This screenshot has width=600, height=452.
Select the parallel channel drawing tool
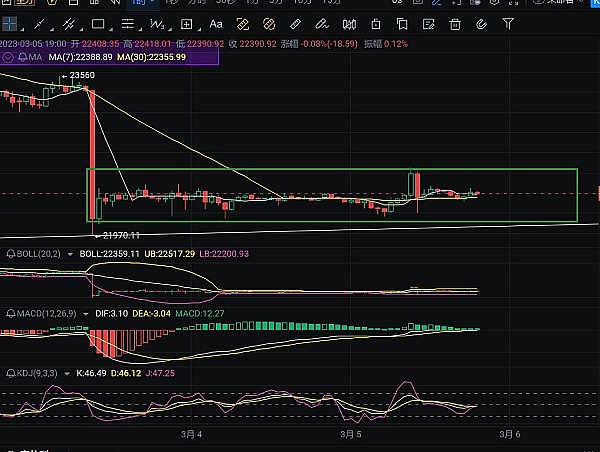click(x=69, y=24)
